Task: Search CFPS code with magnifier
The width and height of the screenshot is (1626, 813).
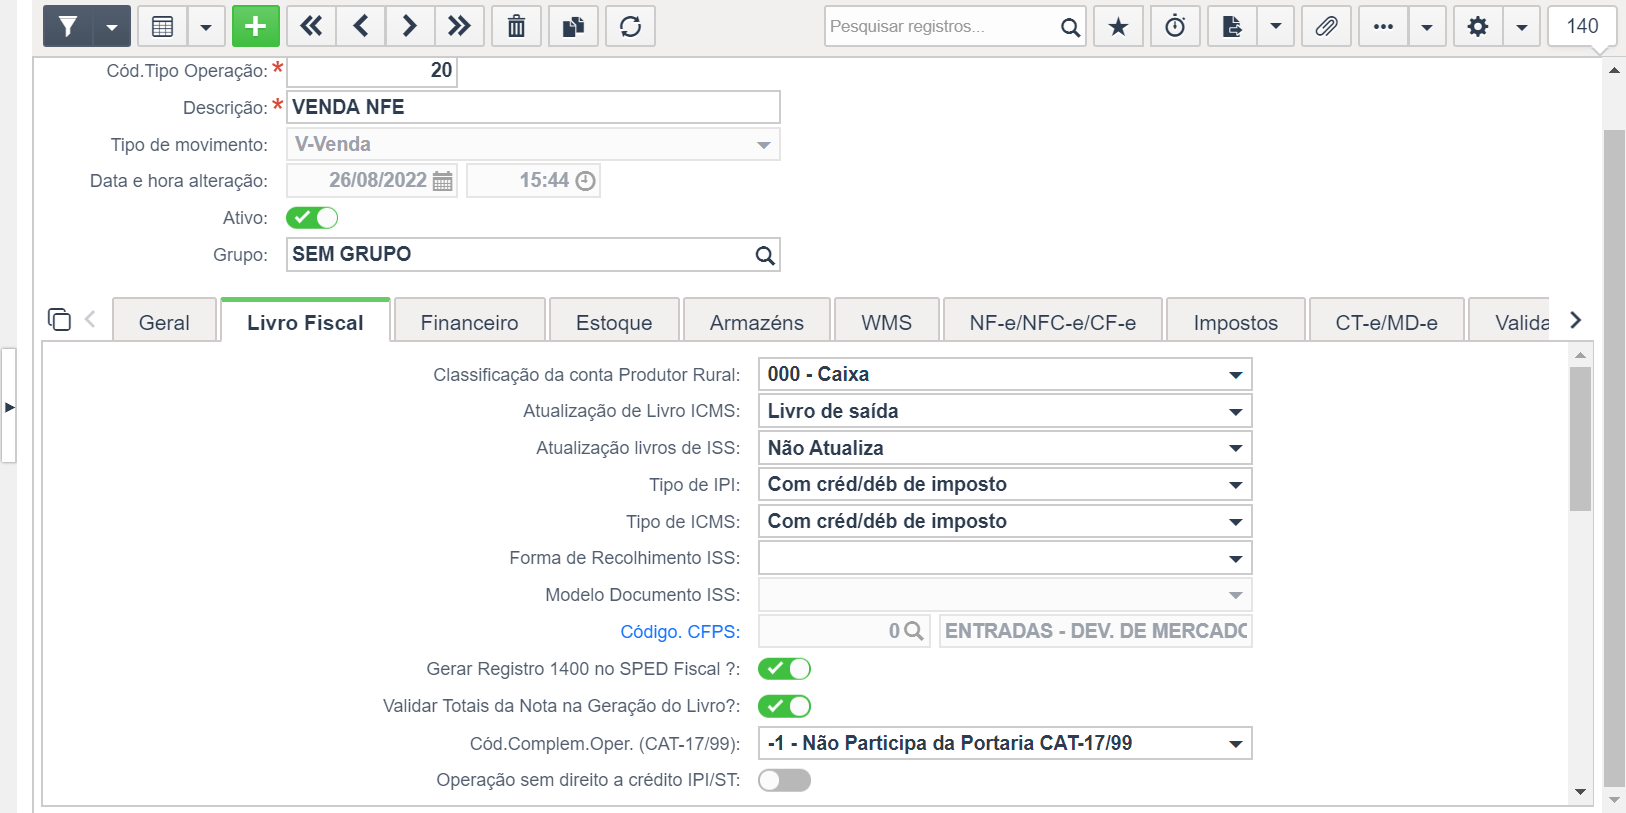Action: (913, 632)
